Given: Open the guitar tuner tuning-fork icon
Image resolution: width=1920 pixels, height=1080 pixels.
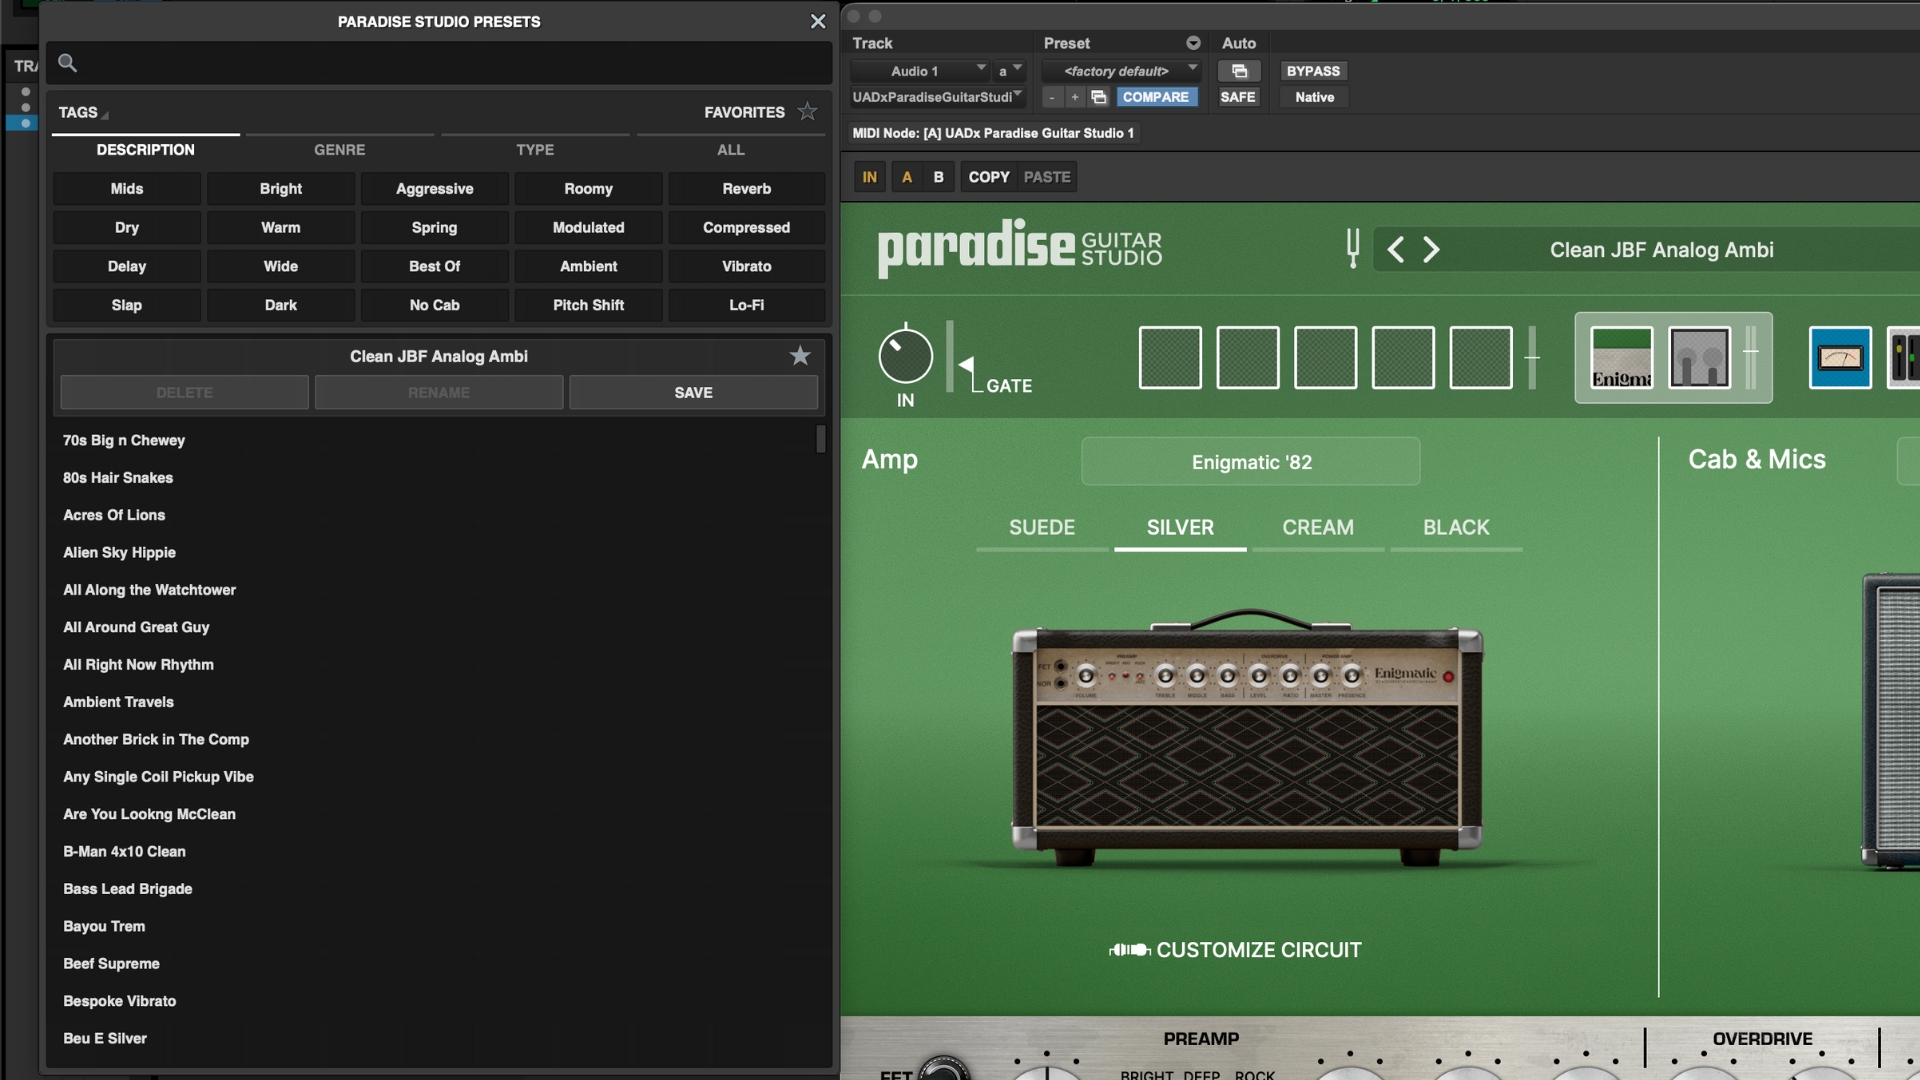Looking at the screenshot, I should tap(1352, 249).
